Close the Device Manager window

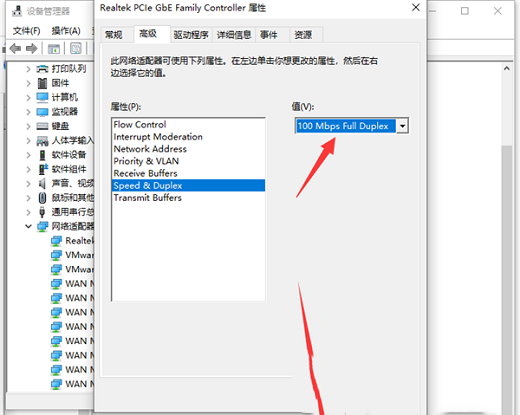tap(498, 11)
